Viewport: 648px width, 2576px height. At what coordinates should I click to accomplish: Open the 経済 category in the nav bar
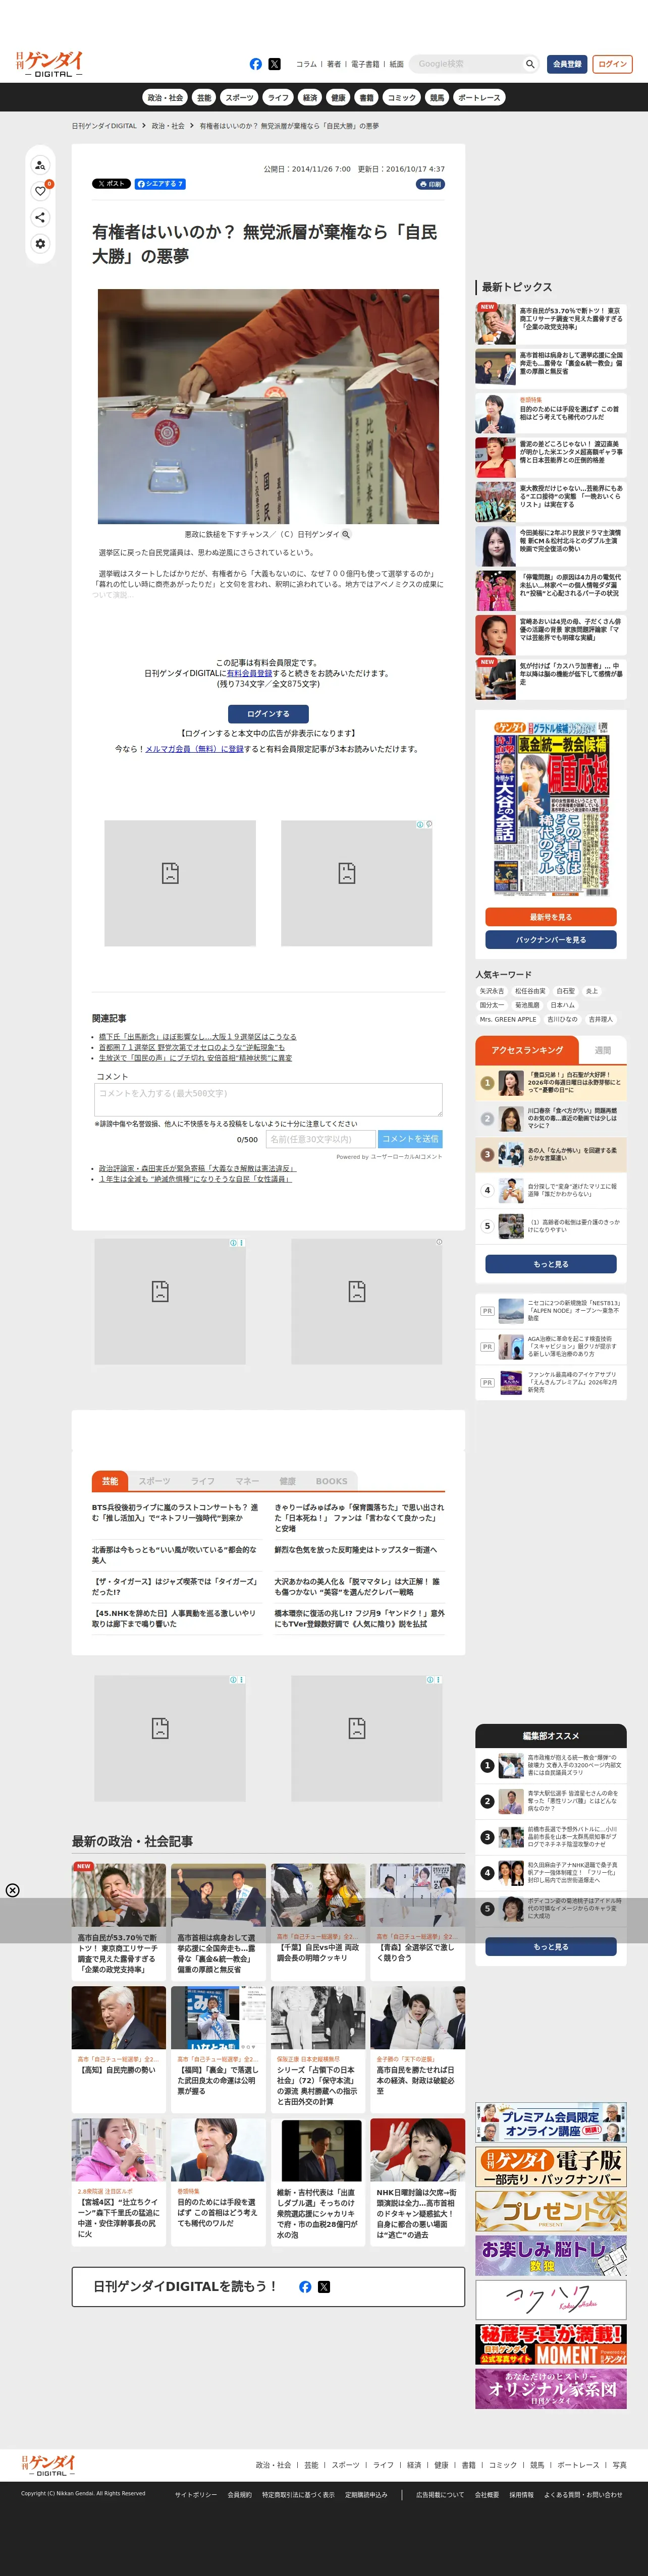pos(310,98)
